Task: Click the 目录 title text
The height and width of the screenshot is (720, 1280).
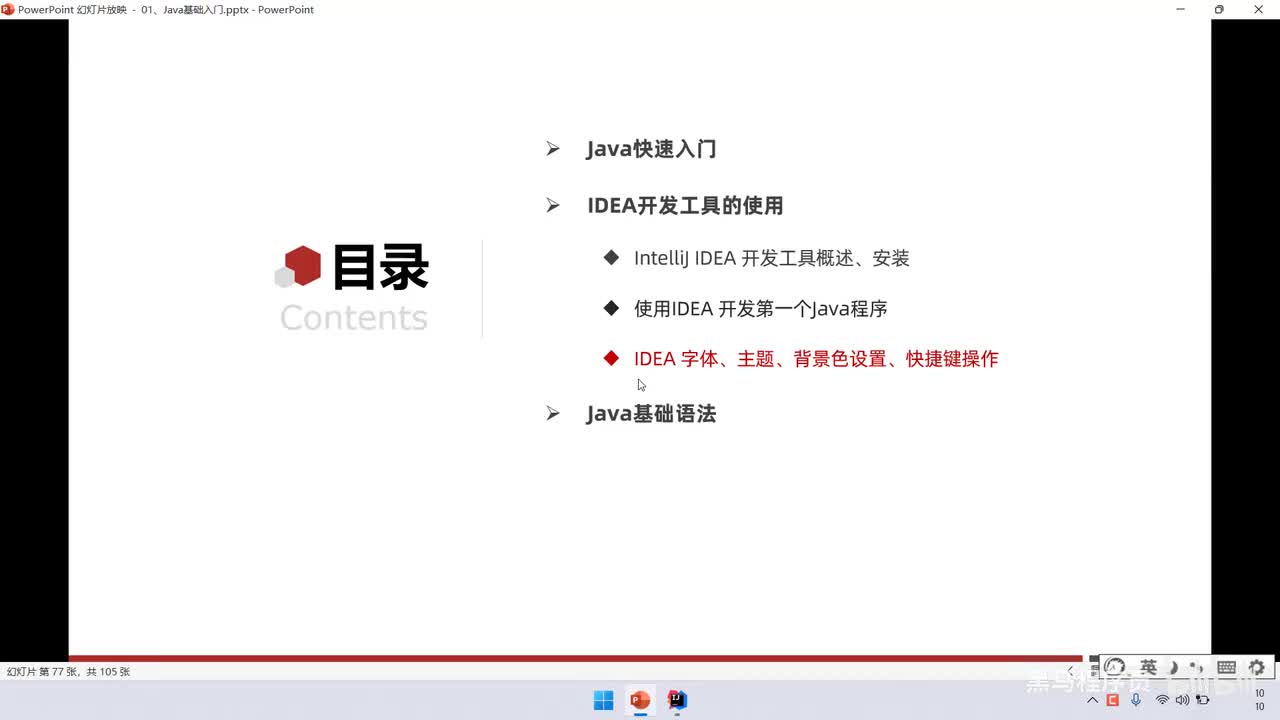Action: pyautogui.click(x=380, y=267)
